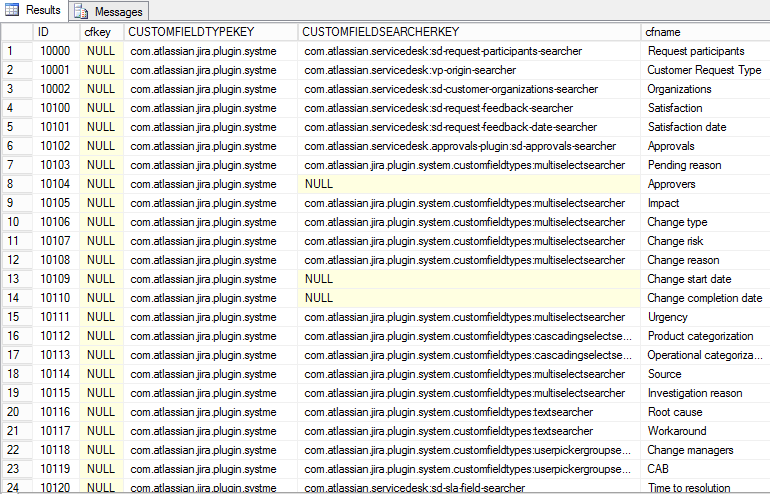This screenshot has width=770, height=494.
Task: Click the Satisfaction cell in row 4
Action: point(705,108)
